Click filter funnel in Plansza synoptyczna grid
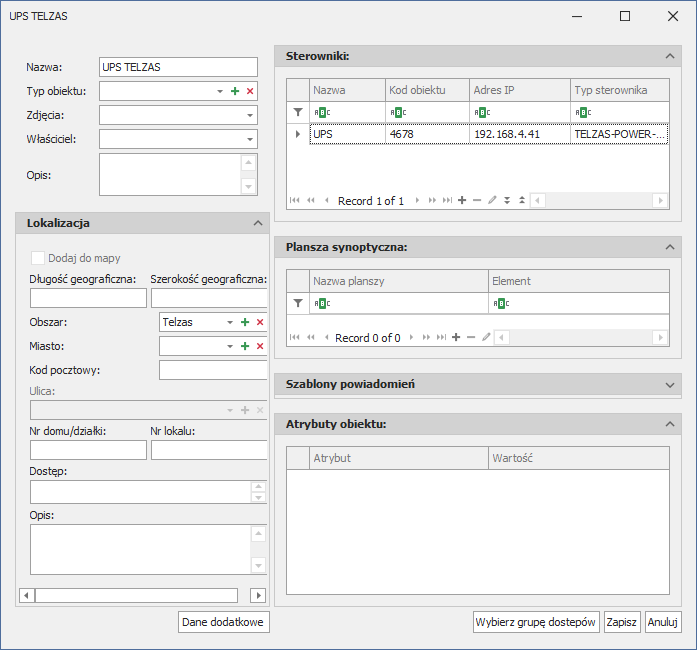This screenshot has width=697, height=650. click(298, 304)
